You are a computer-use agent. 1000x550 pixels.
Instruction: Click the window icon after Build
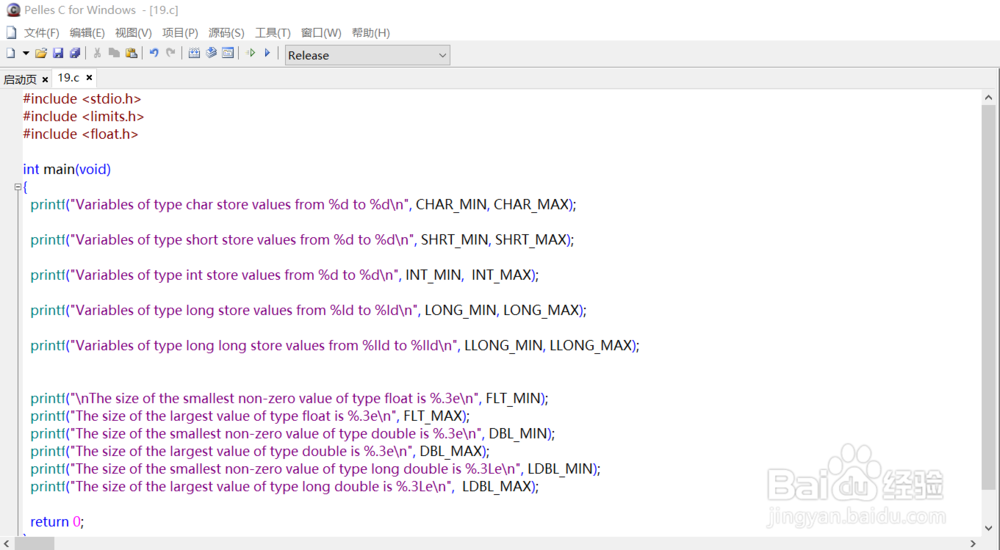pos(228,54)
